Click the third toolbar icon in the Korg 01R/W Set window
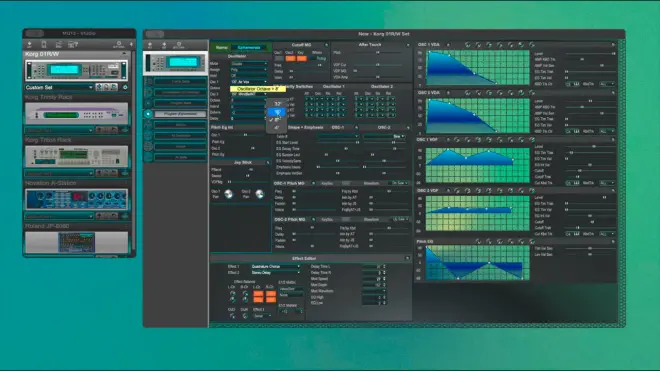Viewport: 660px width, 371px height. [178, 45]
